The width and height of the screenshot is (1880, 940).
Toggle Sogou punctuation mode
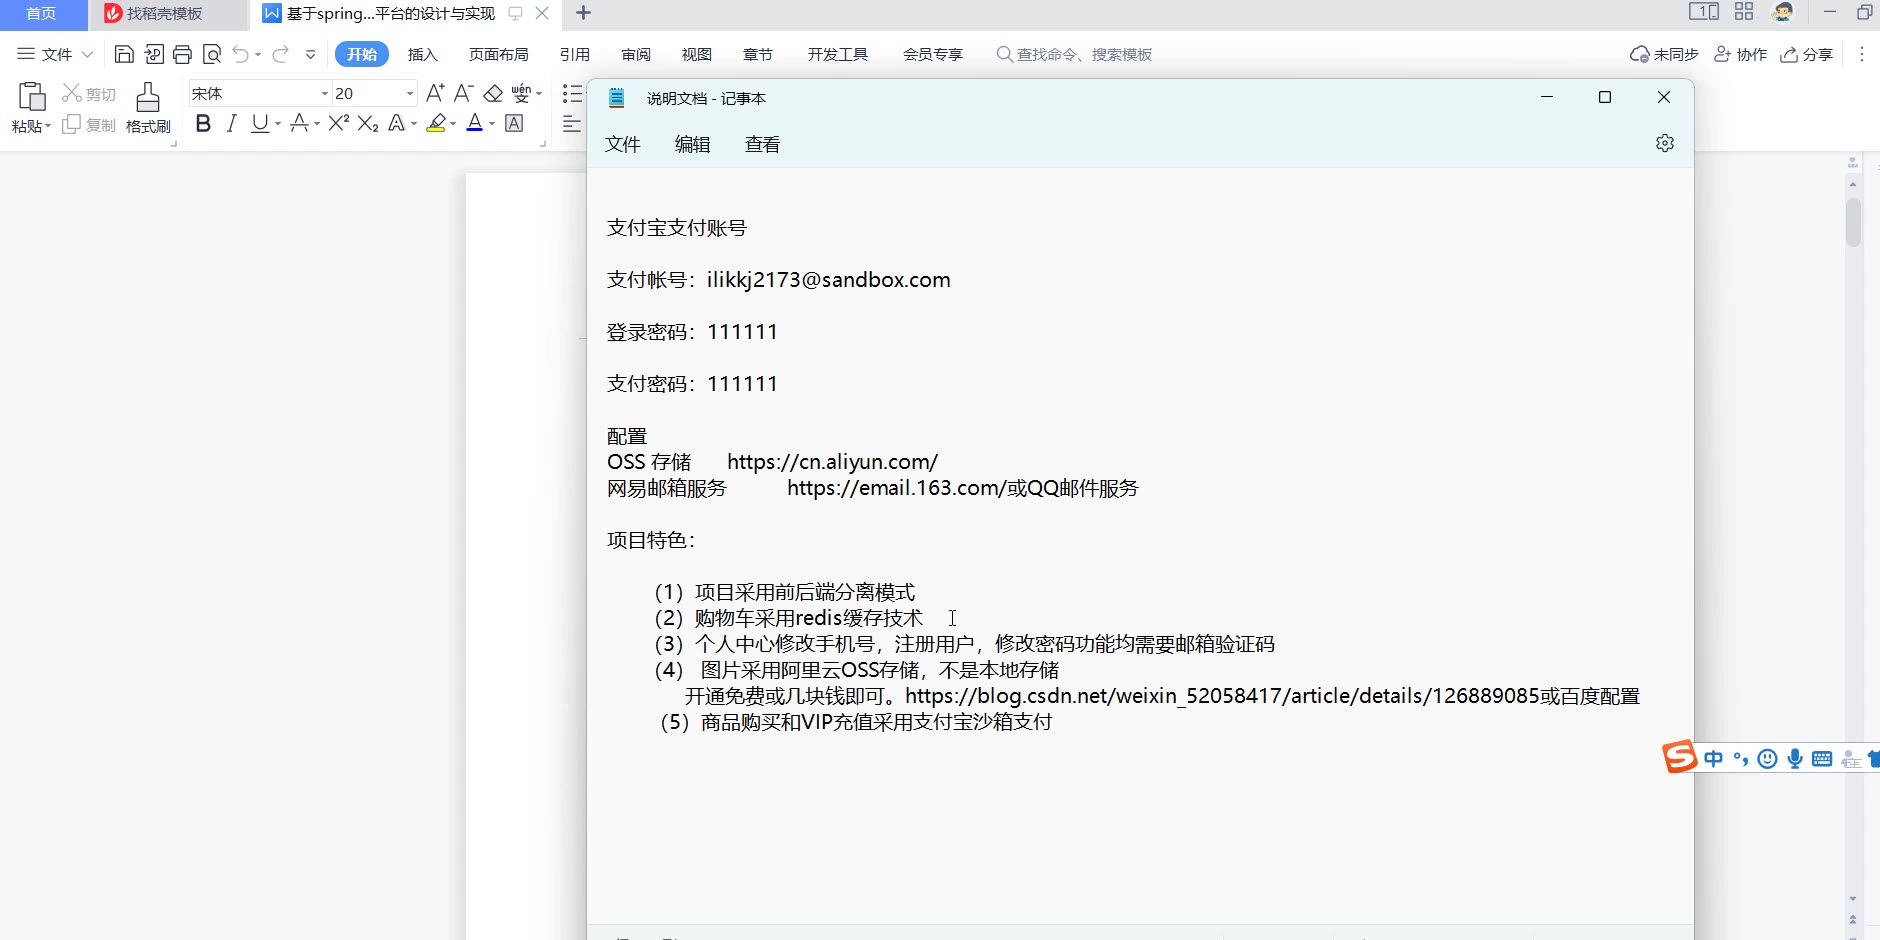(x=1741, y=759)
